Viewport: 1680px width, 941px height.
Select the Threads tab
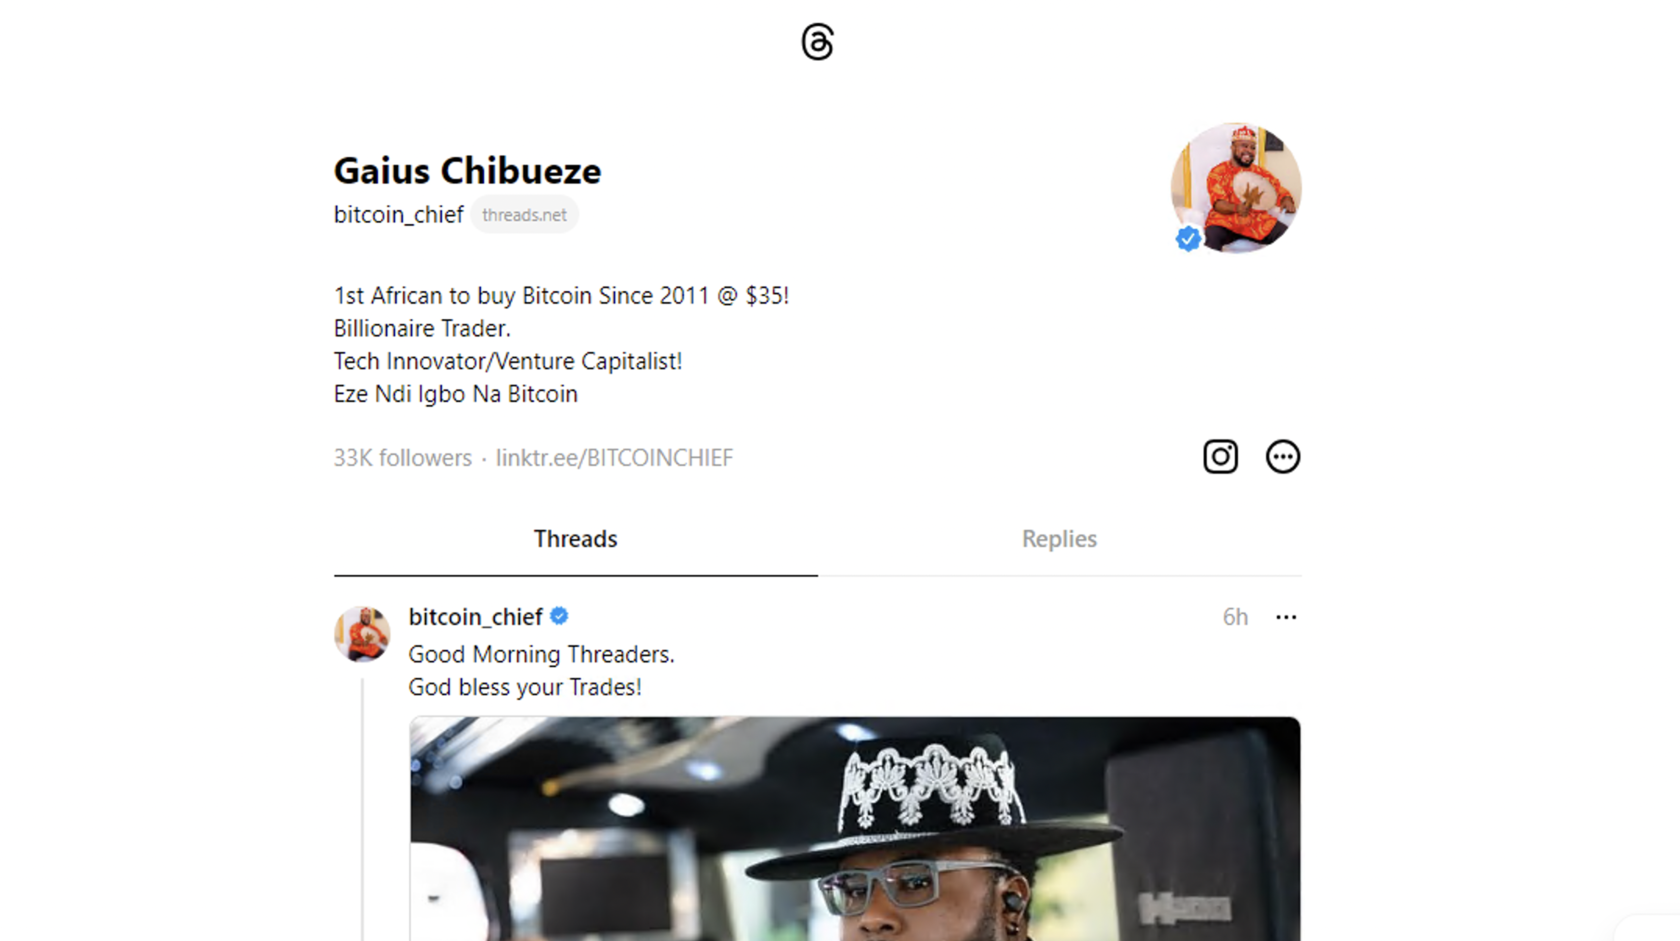pyautogui.click(x=576, y=539)
